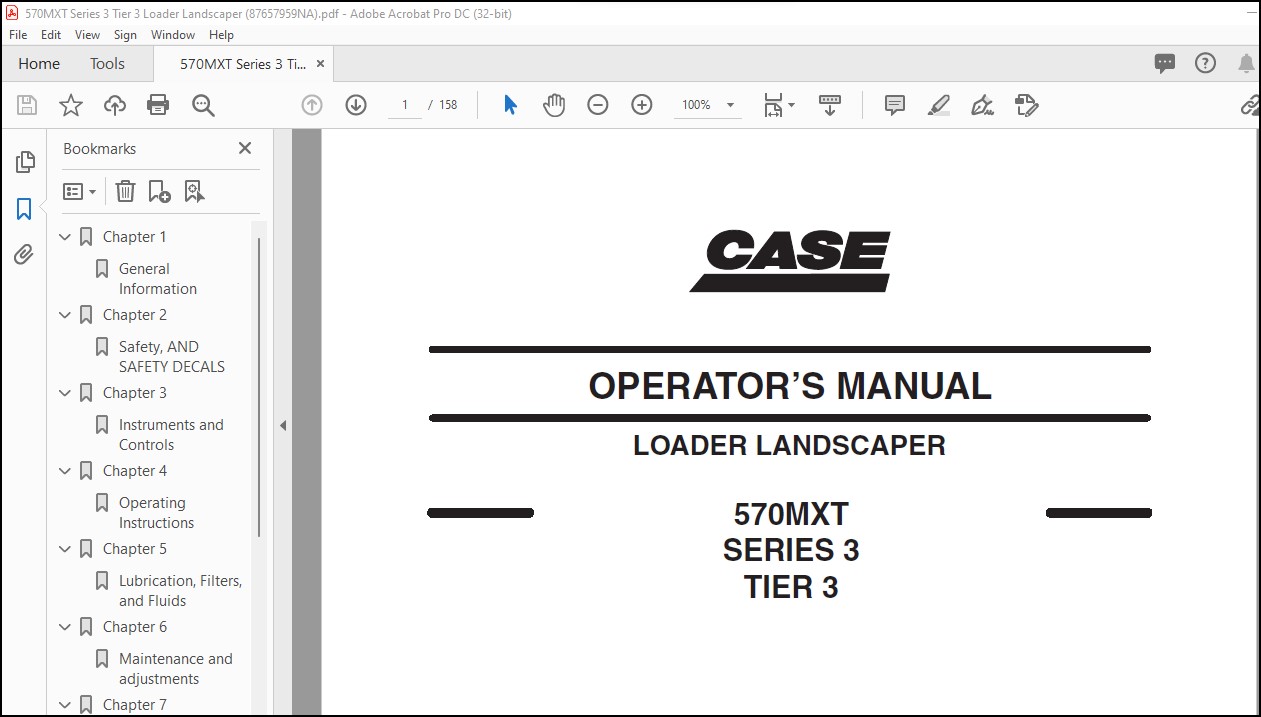Image resolution: width=1261 pixels, height=717 pixels.
Task: Open Help question mark icon
Action: pyautogui.click(x=1206, y=63)
